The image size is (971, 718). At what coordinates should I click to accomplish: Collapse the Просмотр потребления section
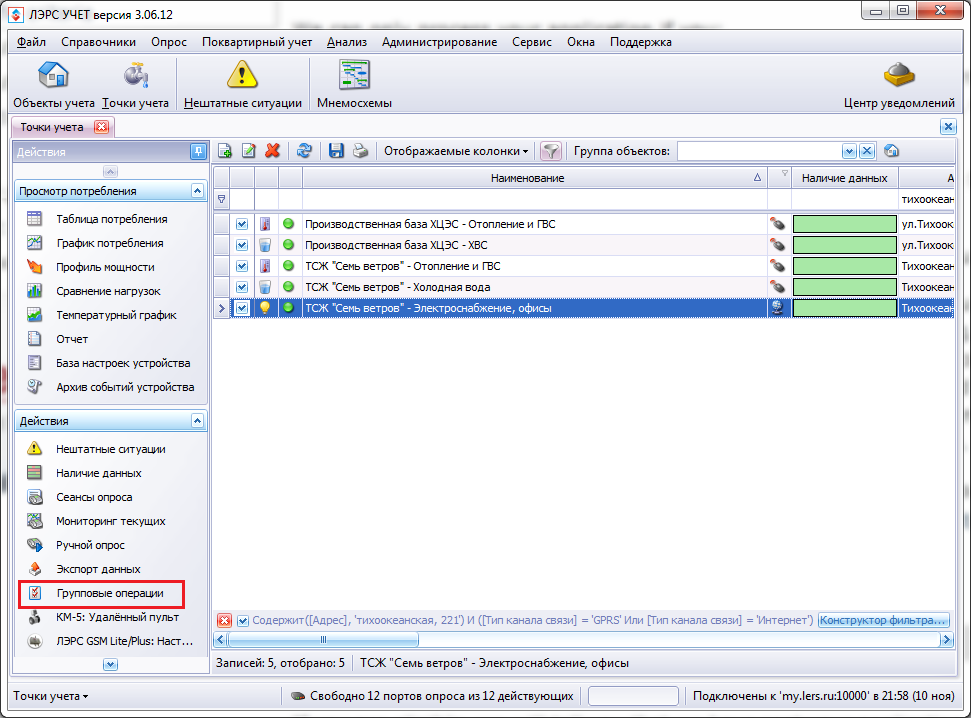coord(198,191)
